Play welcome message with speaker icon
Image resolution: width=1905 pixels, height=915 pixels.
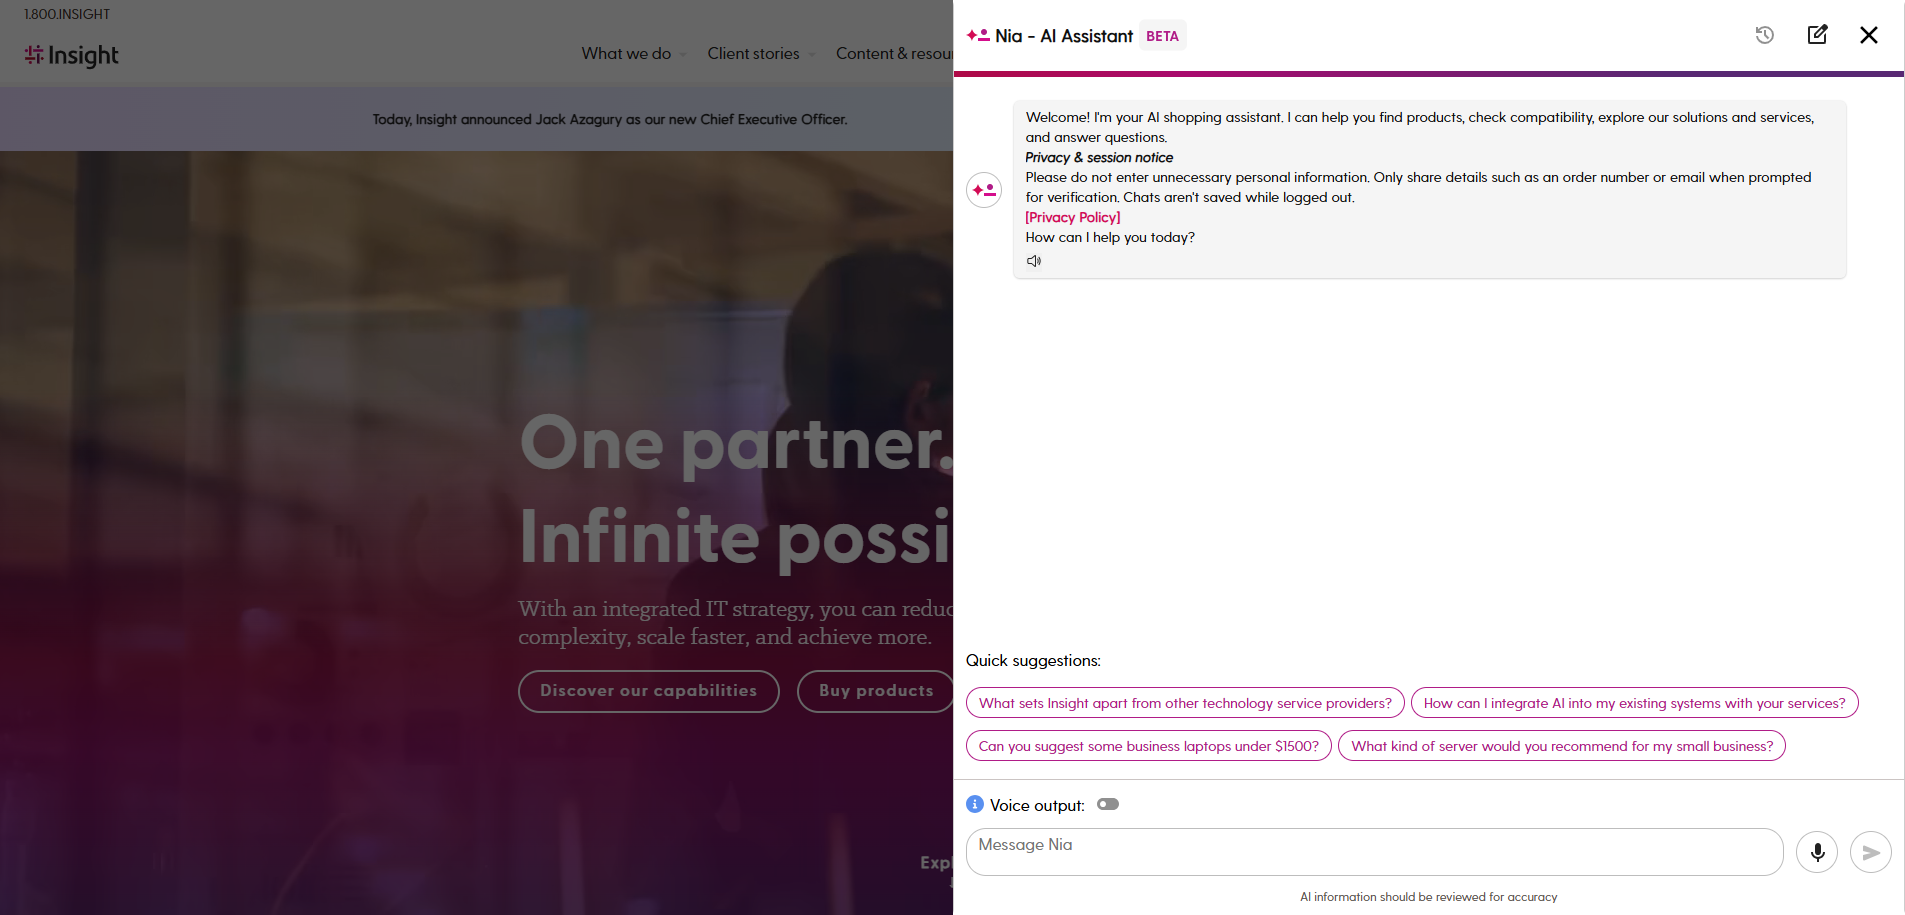pos(1034,261)
